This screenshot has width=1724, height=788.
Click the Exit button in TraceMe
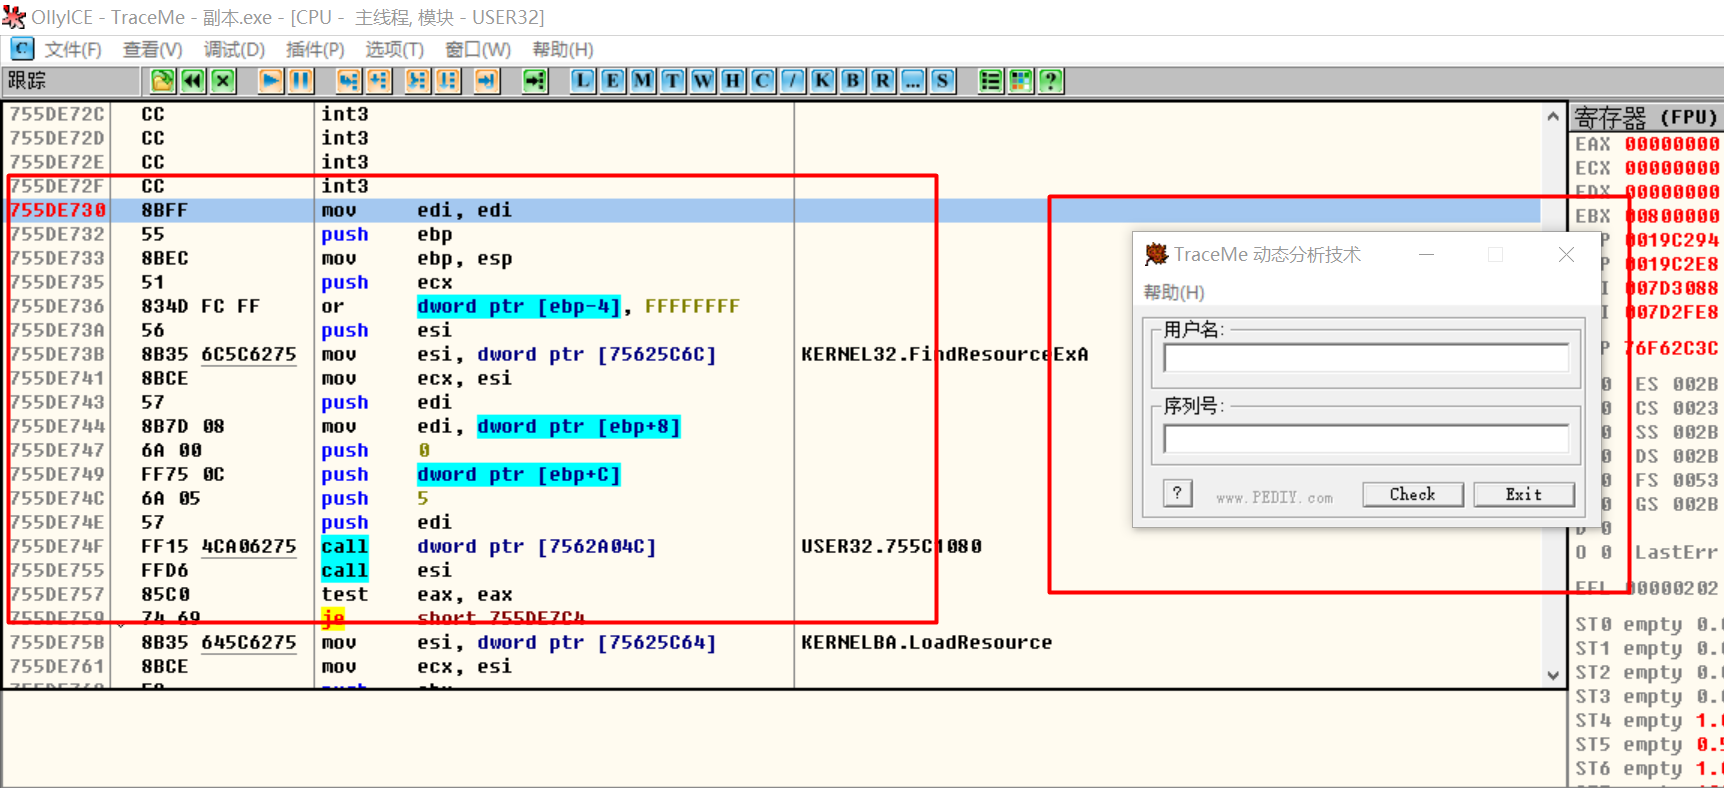tap(1524, 495)
